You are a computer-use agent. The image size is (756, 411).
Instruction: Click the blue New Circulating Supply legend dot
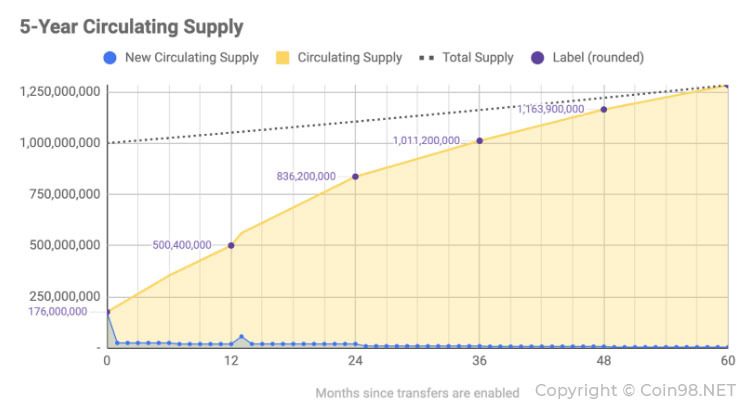click(x=110, y=58)
